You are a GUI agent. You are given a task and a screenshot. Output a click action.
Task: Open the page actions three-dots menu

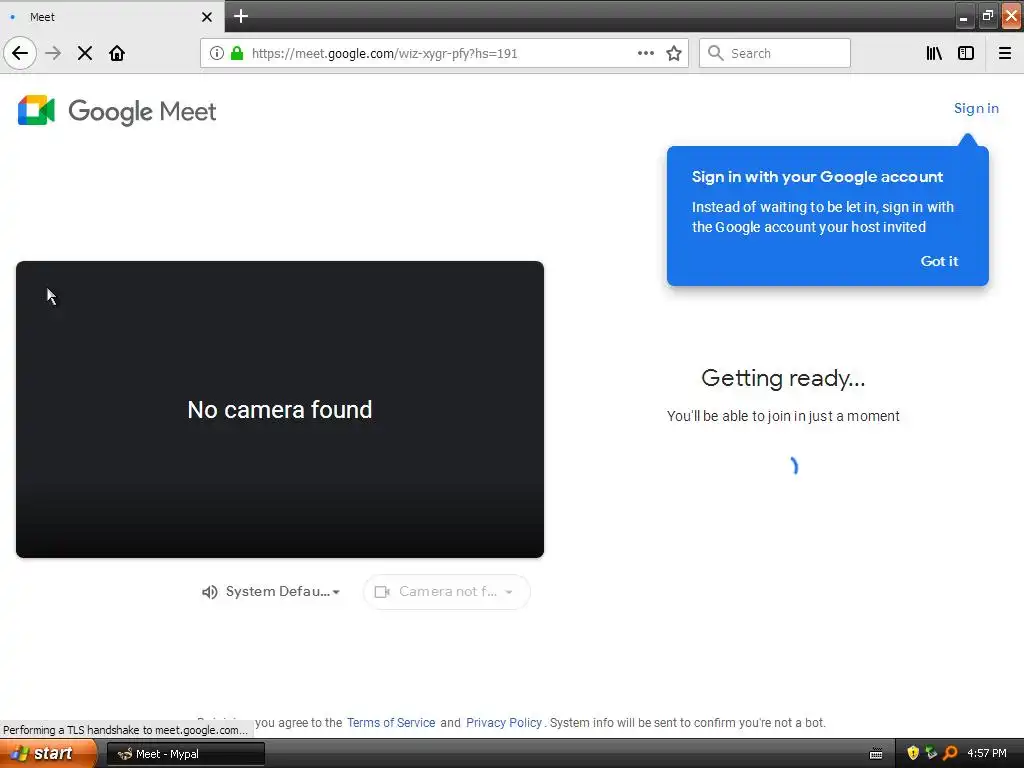(x=645, y=53)
